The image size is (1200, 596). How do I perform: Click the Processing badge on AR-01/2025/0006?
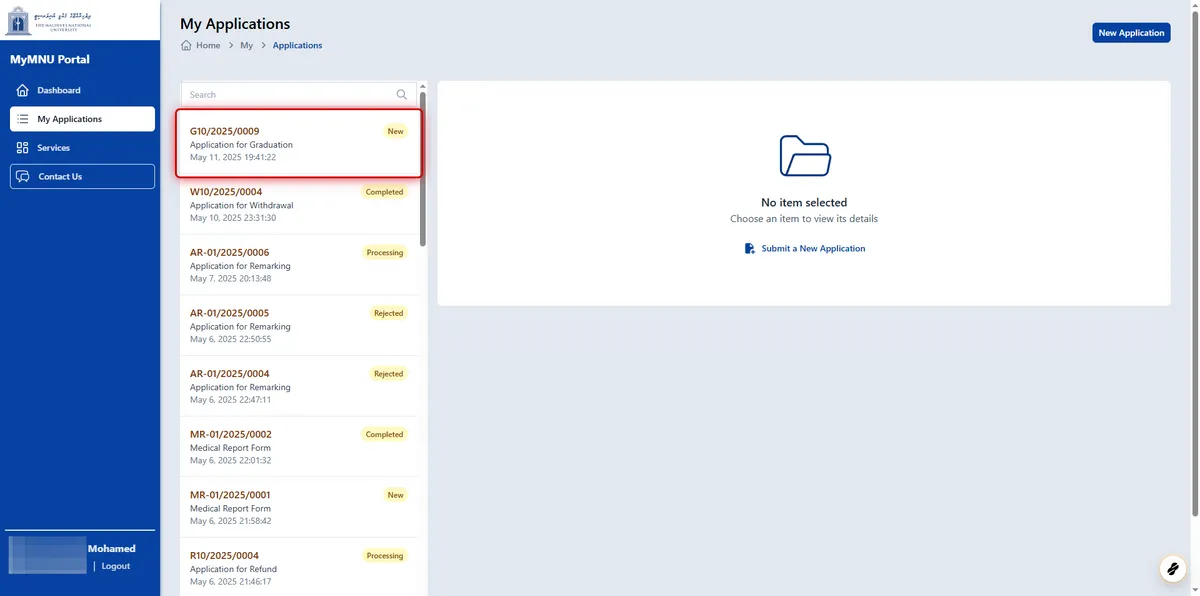tap(384, 253)
